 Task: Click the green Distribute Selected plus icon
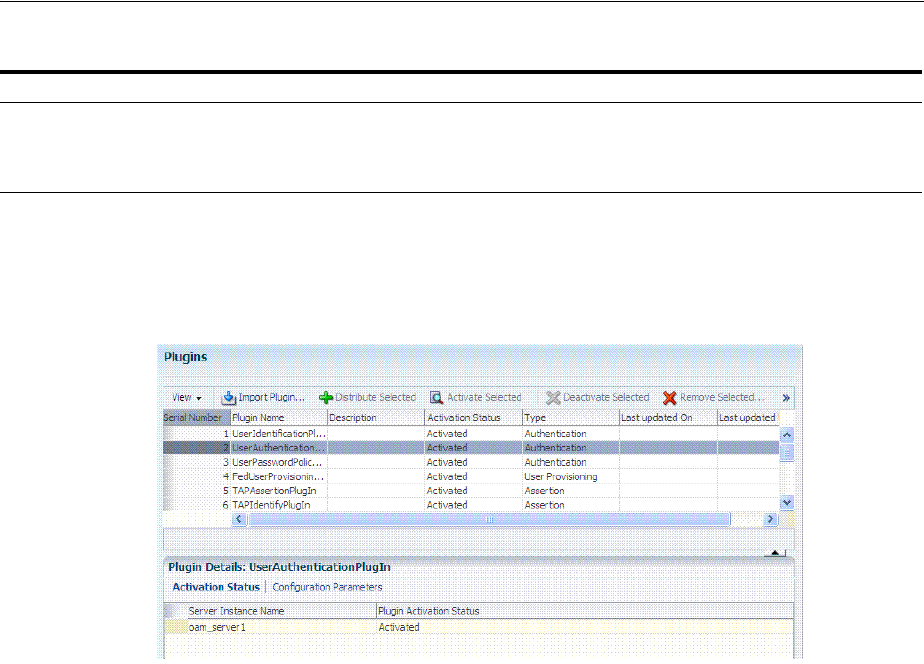pyautogui.click(x=325, y=397)
